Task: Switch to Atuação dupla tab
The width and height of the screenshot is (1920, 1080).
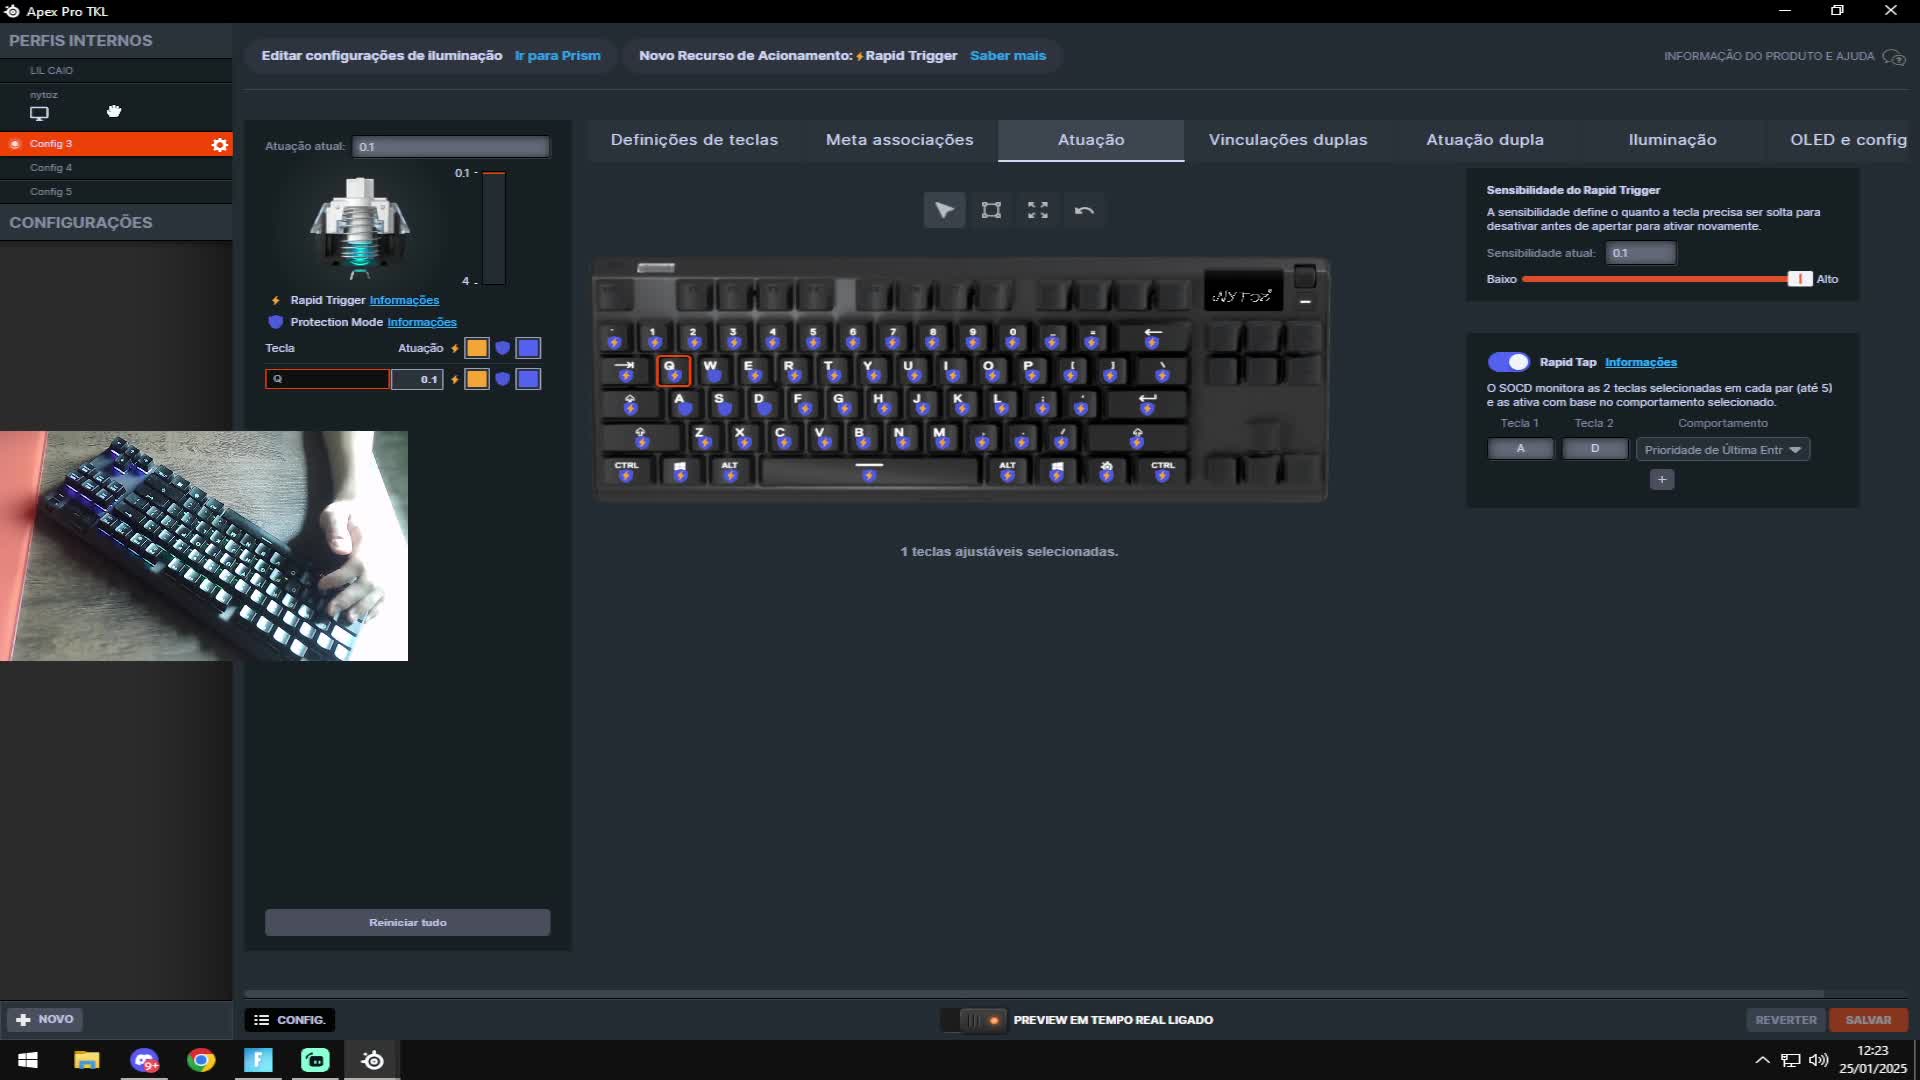Action: point(1485,140)
